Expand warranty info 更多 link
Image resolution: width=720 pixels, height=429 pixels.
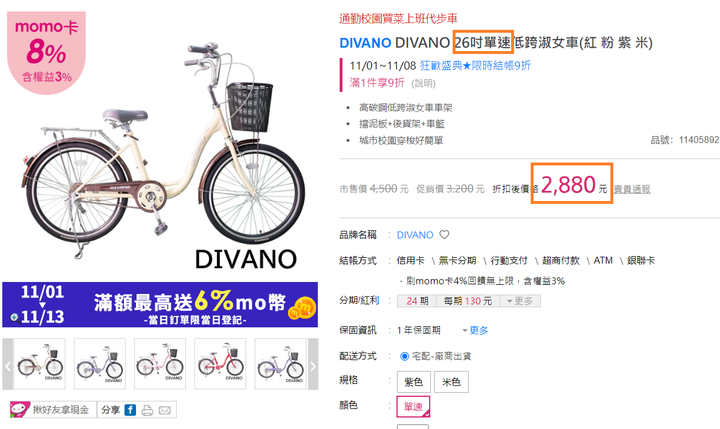pos(475,330)
